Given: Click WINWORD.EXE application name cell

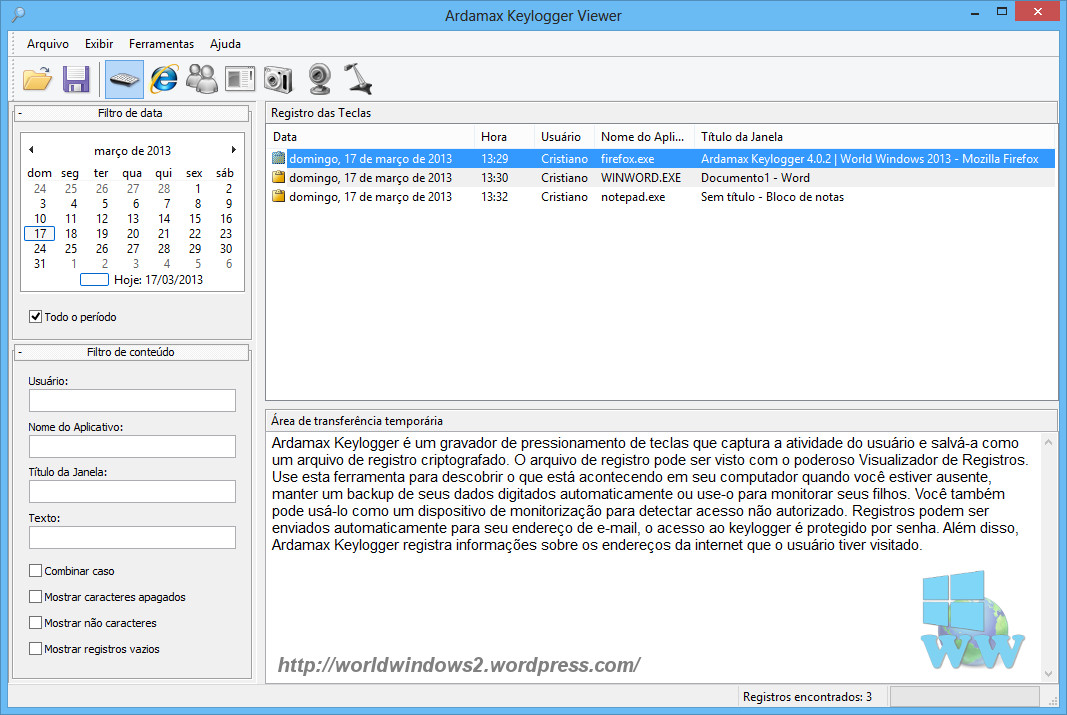Looking at the screenshot, I should point(641,178).
